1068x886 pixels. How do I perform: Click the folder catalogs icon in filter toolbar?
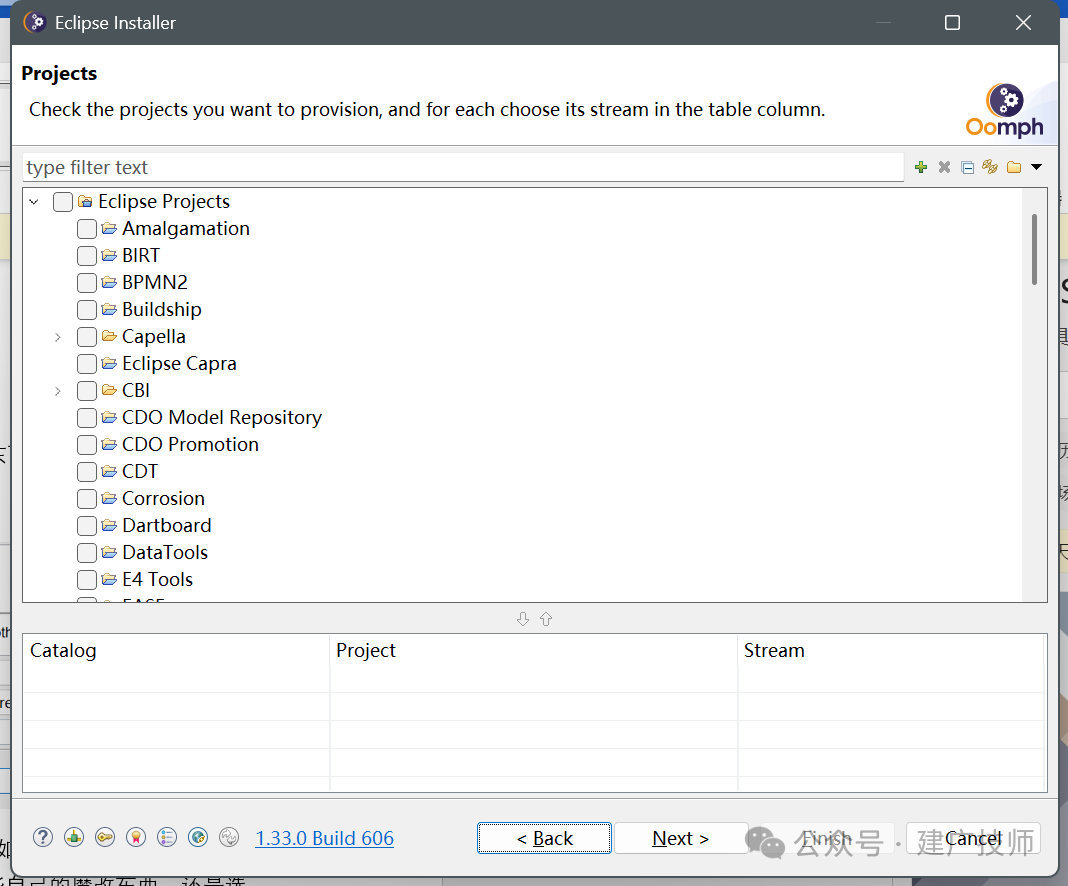[x=1014, y=167]
